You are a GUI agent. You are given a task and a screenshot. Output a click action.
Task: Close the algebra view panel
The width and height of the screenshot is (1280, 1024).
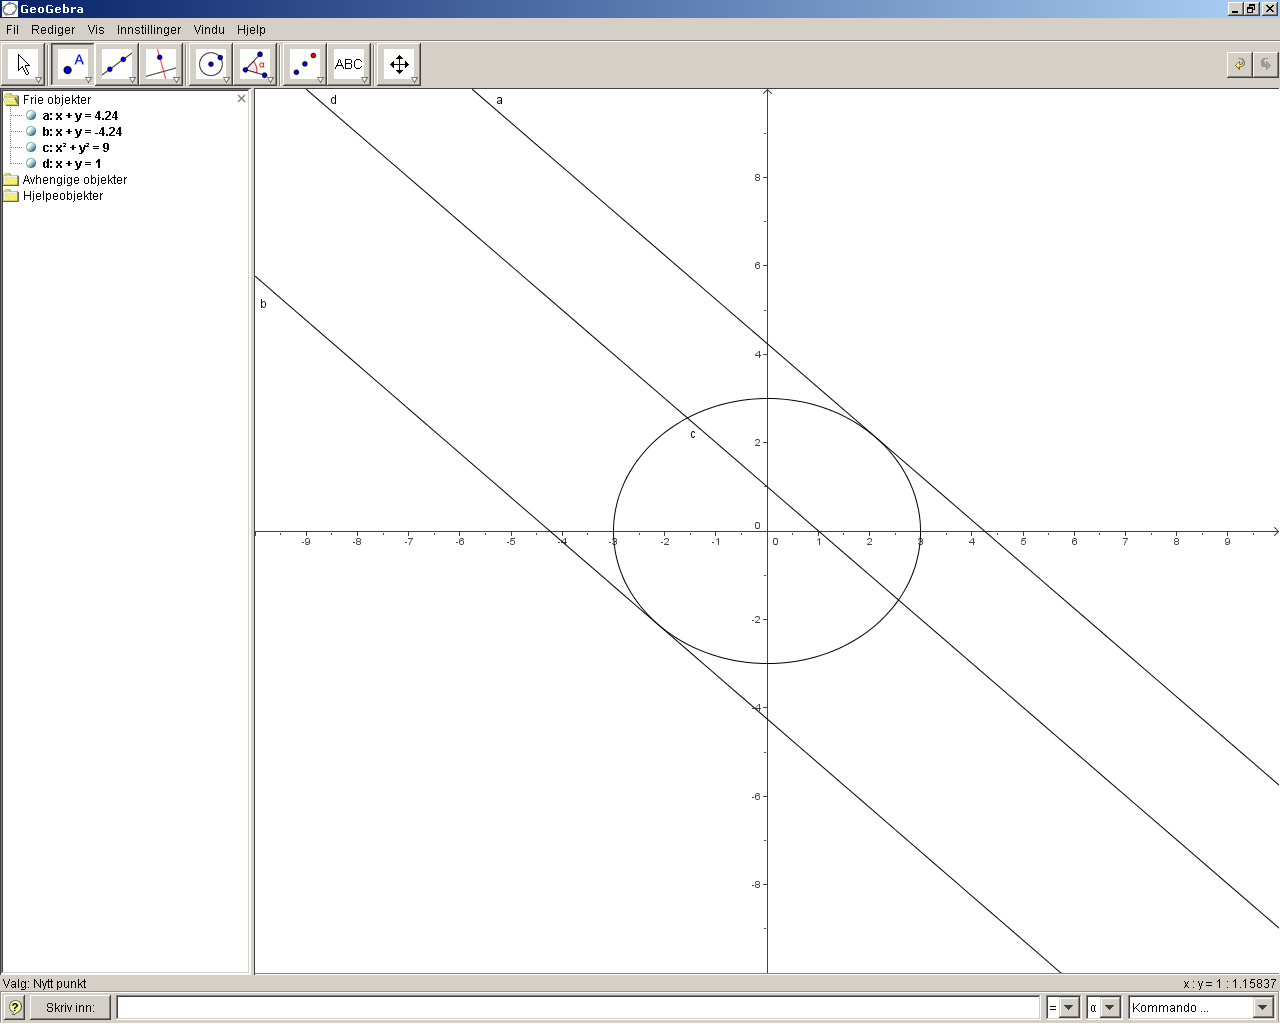pyautogui.click(x=241, y=99)
